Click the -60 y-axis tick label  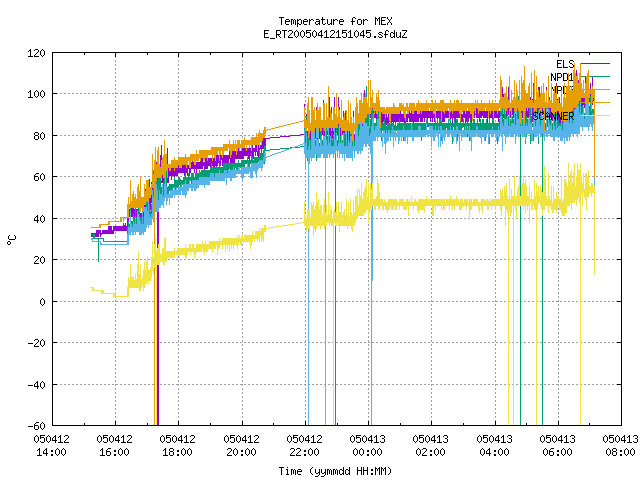click(37, 426)
